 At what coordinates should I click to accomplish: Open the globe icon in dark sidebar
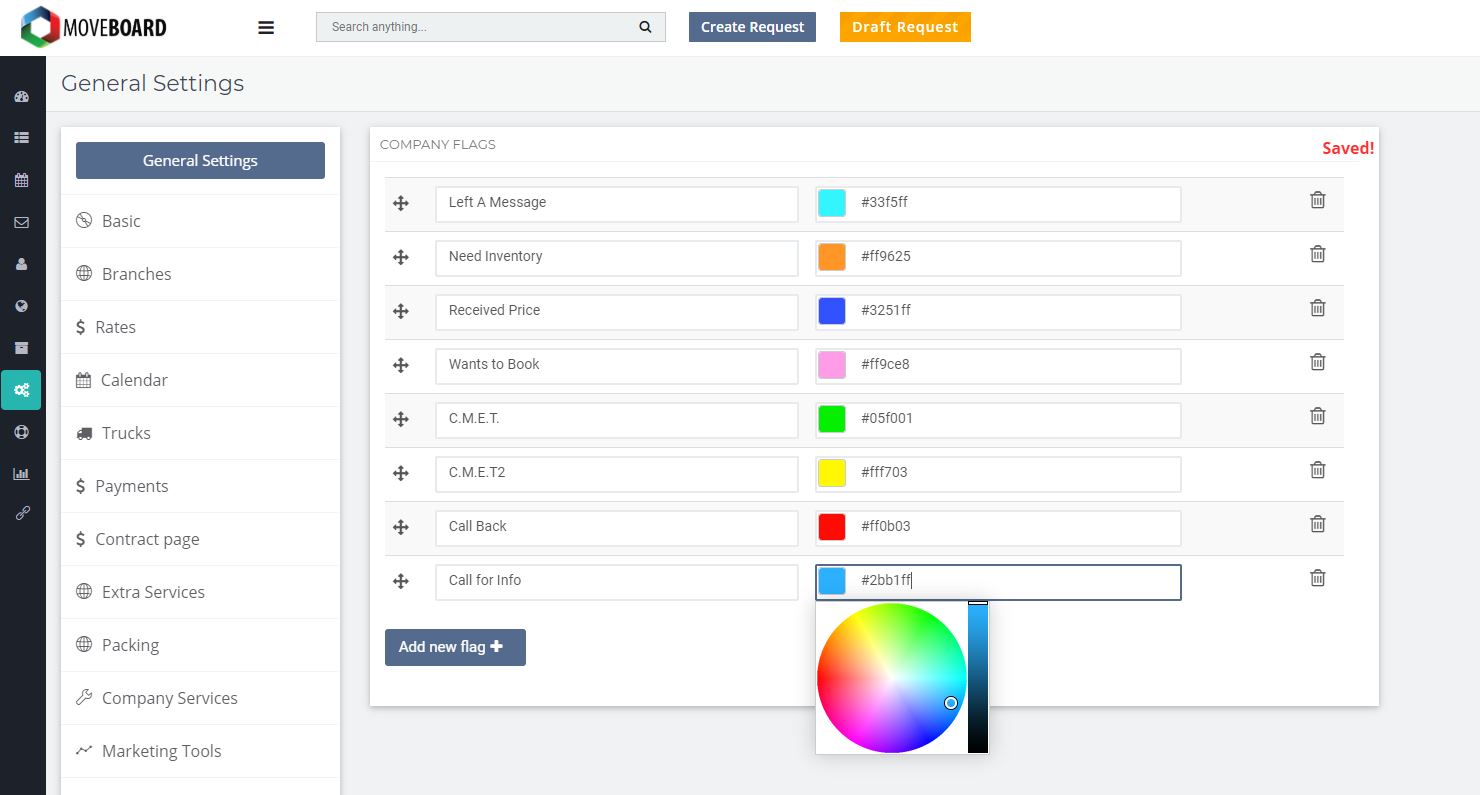(21, 306)
